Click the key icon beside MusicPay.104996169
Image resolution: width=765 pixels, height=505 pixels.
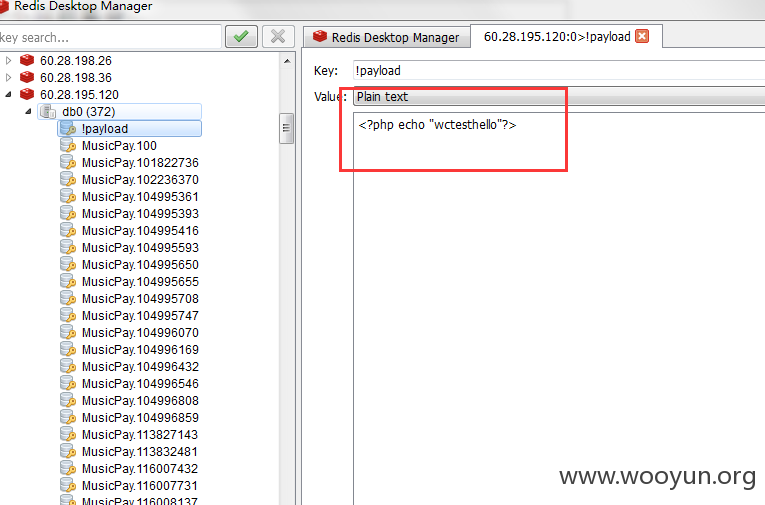coord(68,349)
